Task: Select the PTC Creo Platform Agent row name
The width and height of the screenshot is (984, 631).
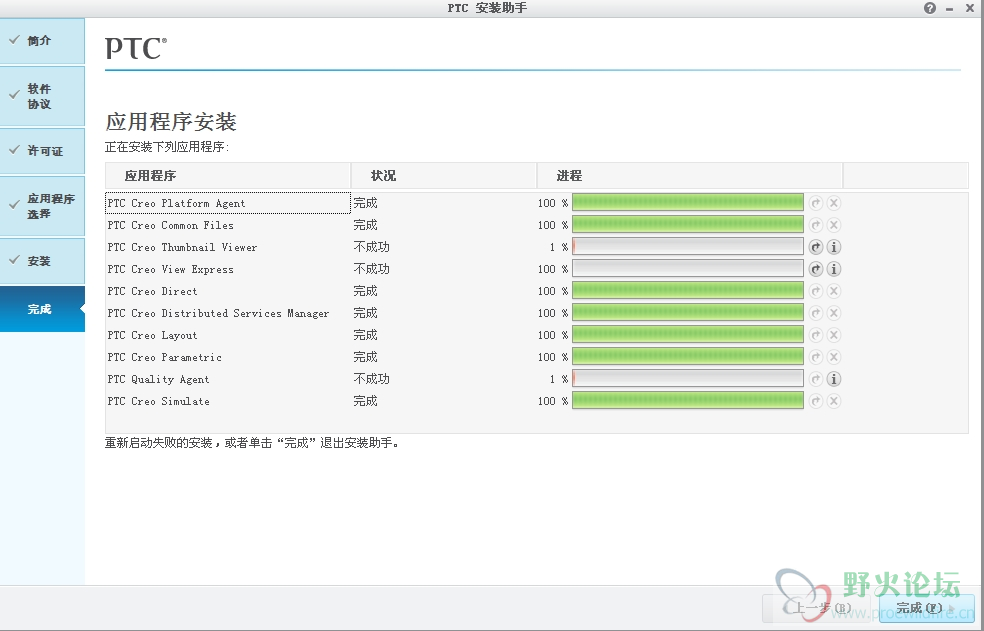Action: coord(176,203)
